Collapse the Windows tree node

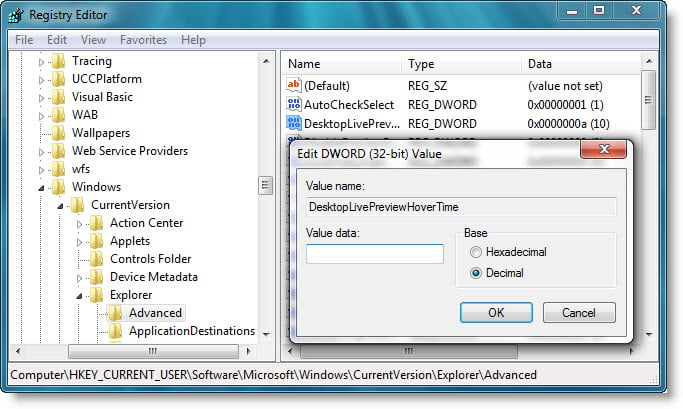click(41, 188)
